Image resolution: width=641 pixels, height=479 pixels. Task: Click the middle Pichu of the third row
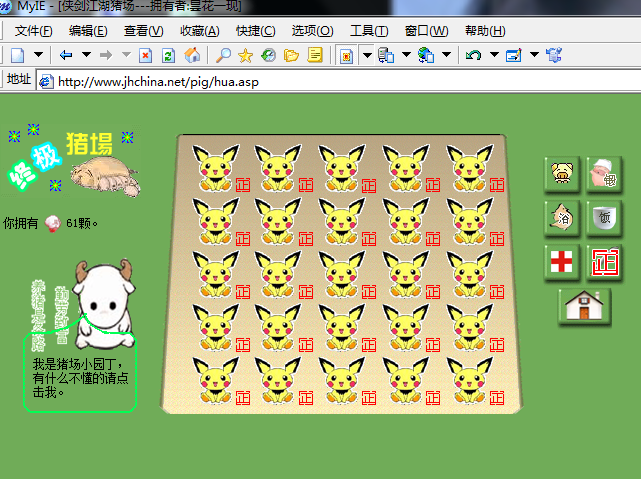pyautogui.click(x=343, y=274)
